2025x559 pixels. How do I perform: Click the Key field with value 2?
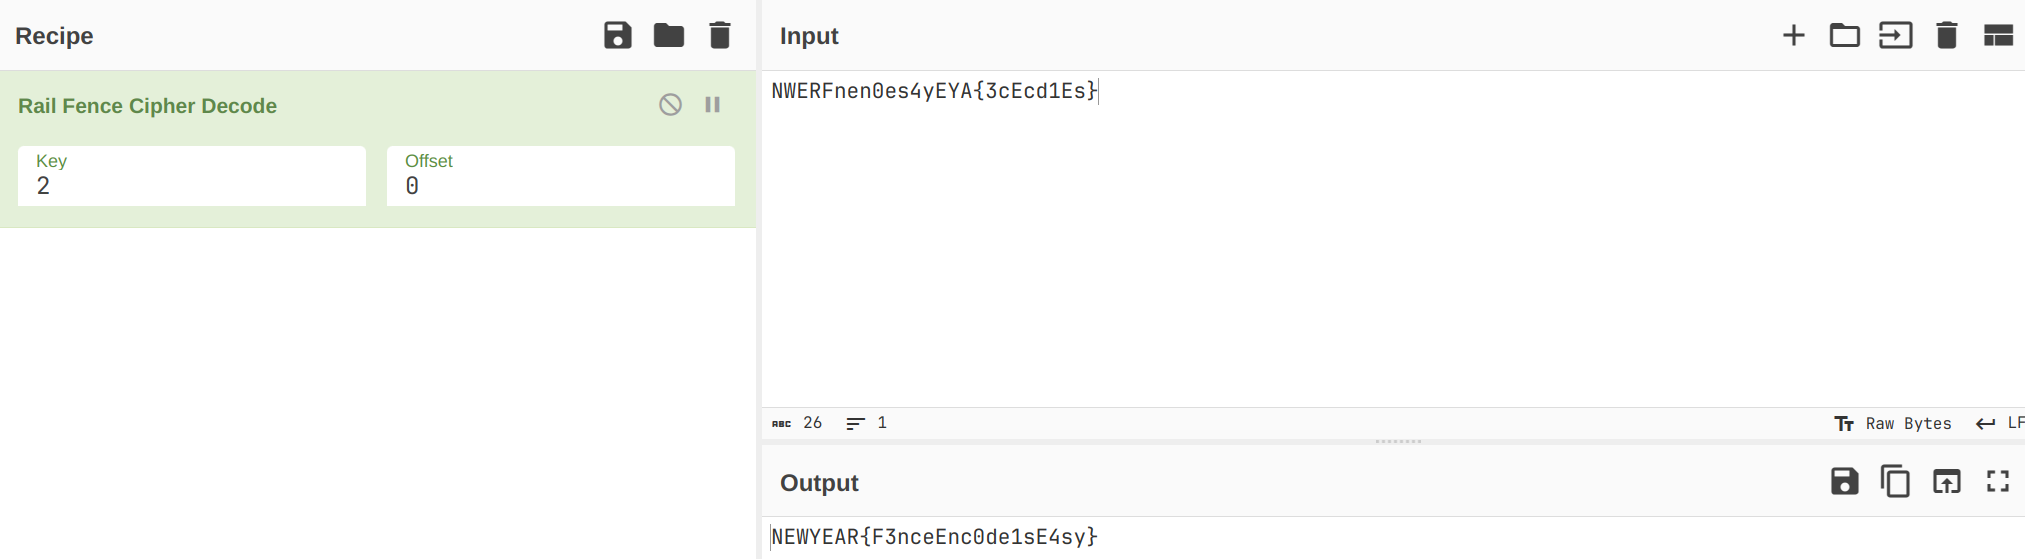(x=191, y=177)
